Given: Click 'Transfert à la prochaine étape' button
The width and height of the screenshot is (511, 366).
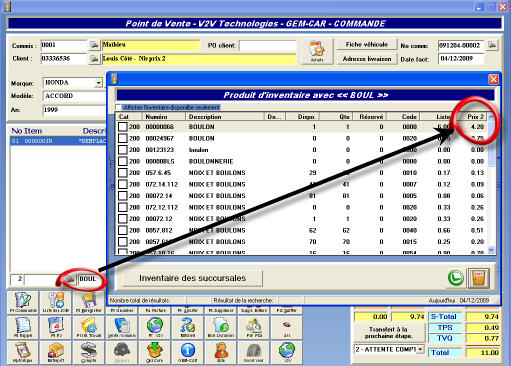Looking at the screenshot, I should point(389,333).
